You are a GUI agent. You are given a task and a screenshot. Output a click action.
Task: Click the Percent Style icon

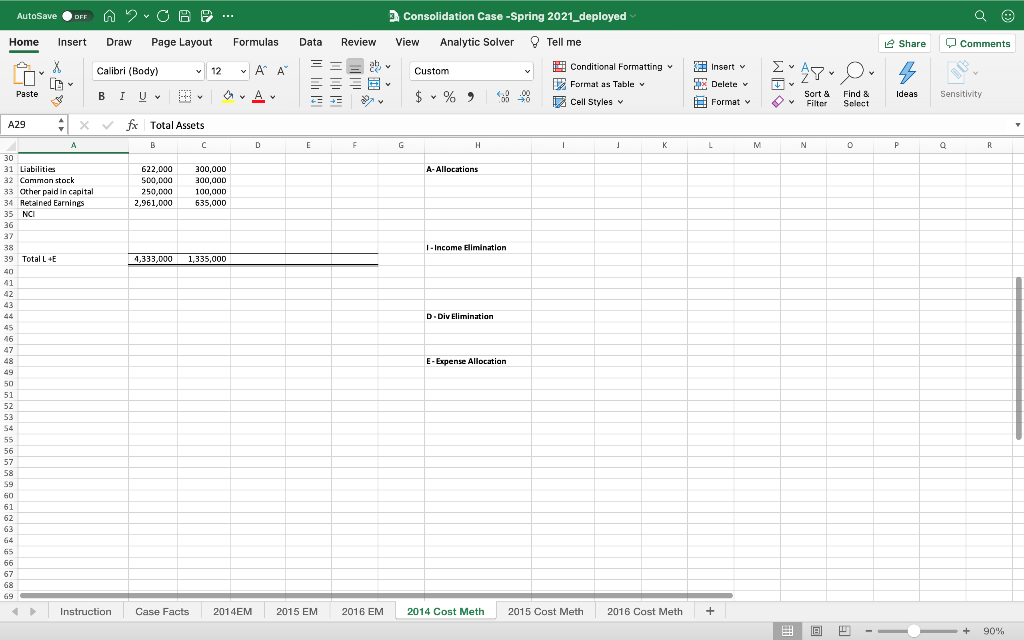(x=449, y=96)
